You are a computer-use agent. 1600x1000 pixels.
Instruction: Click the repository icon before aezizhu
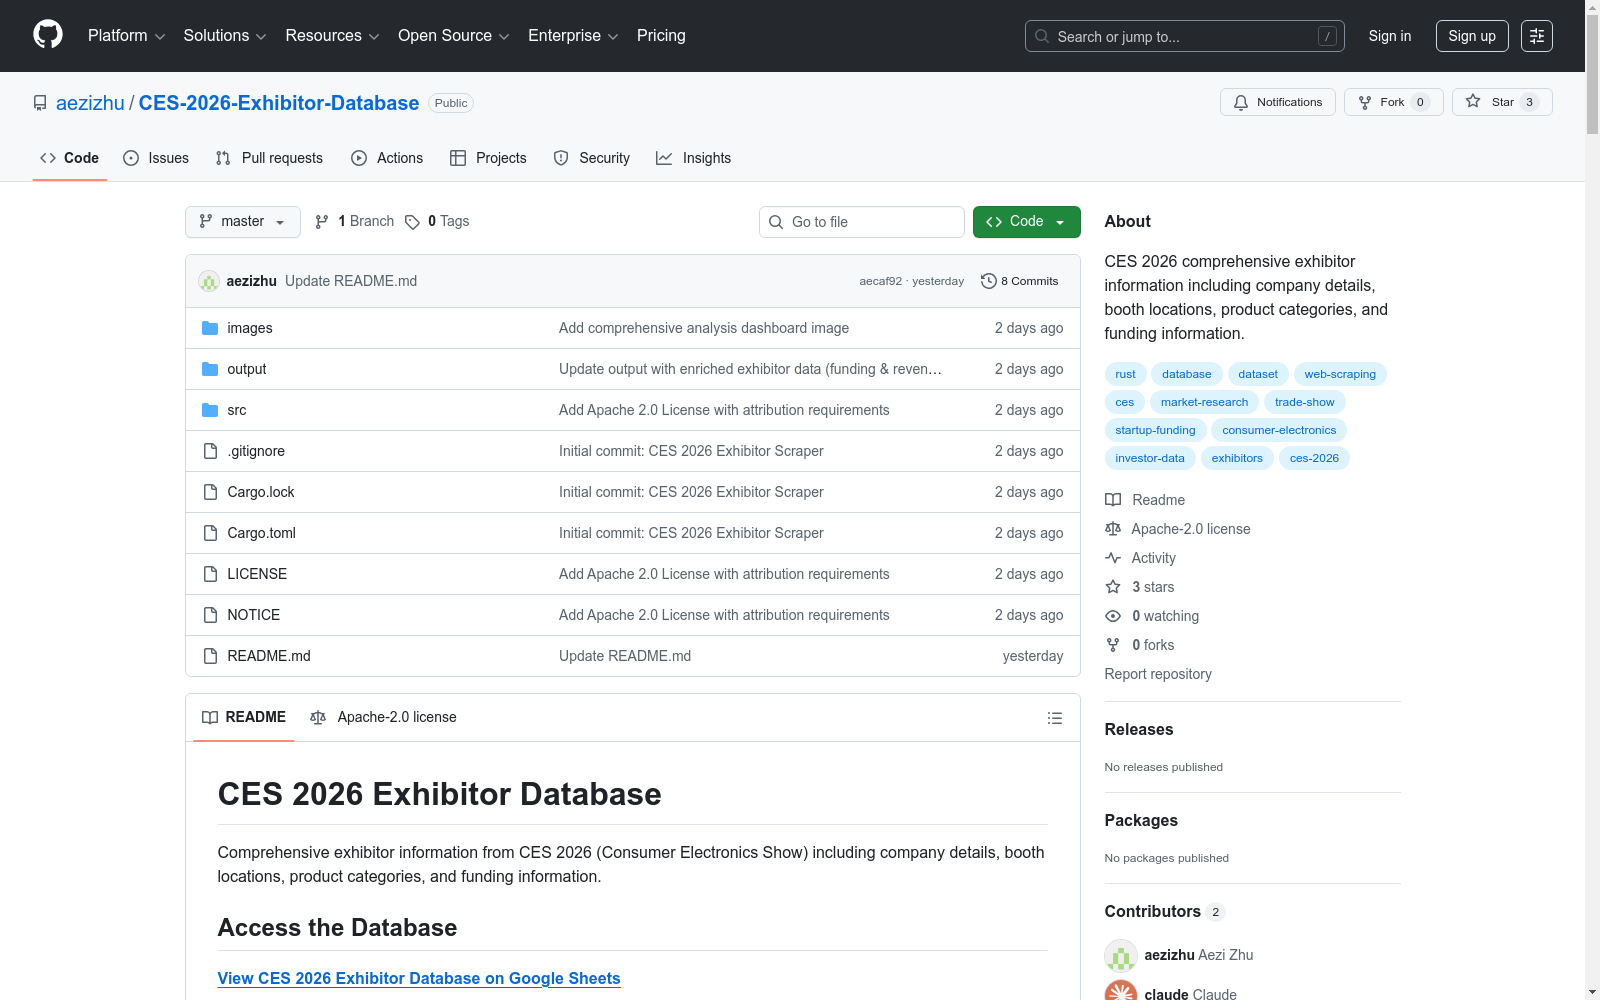(40, 103)
